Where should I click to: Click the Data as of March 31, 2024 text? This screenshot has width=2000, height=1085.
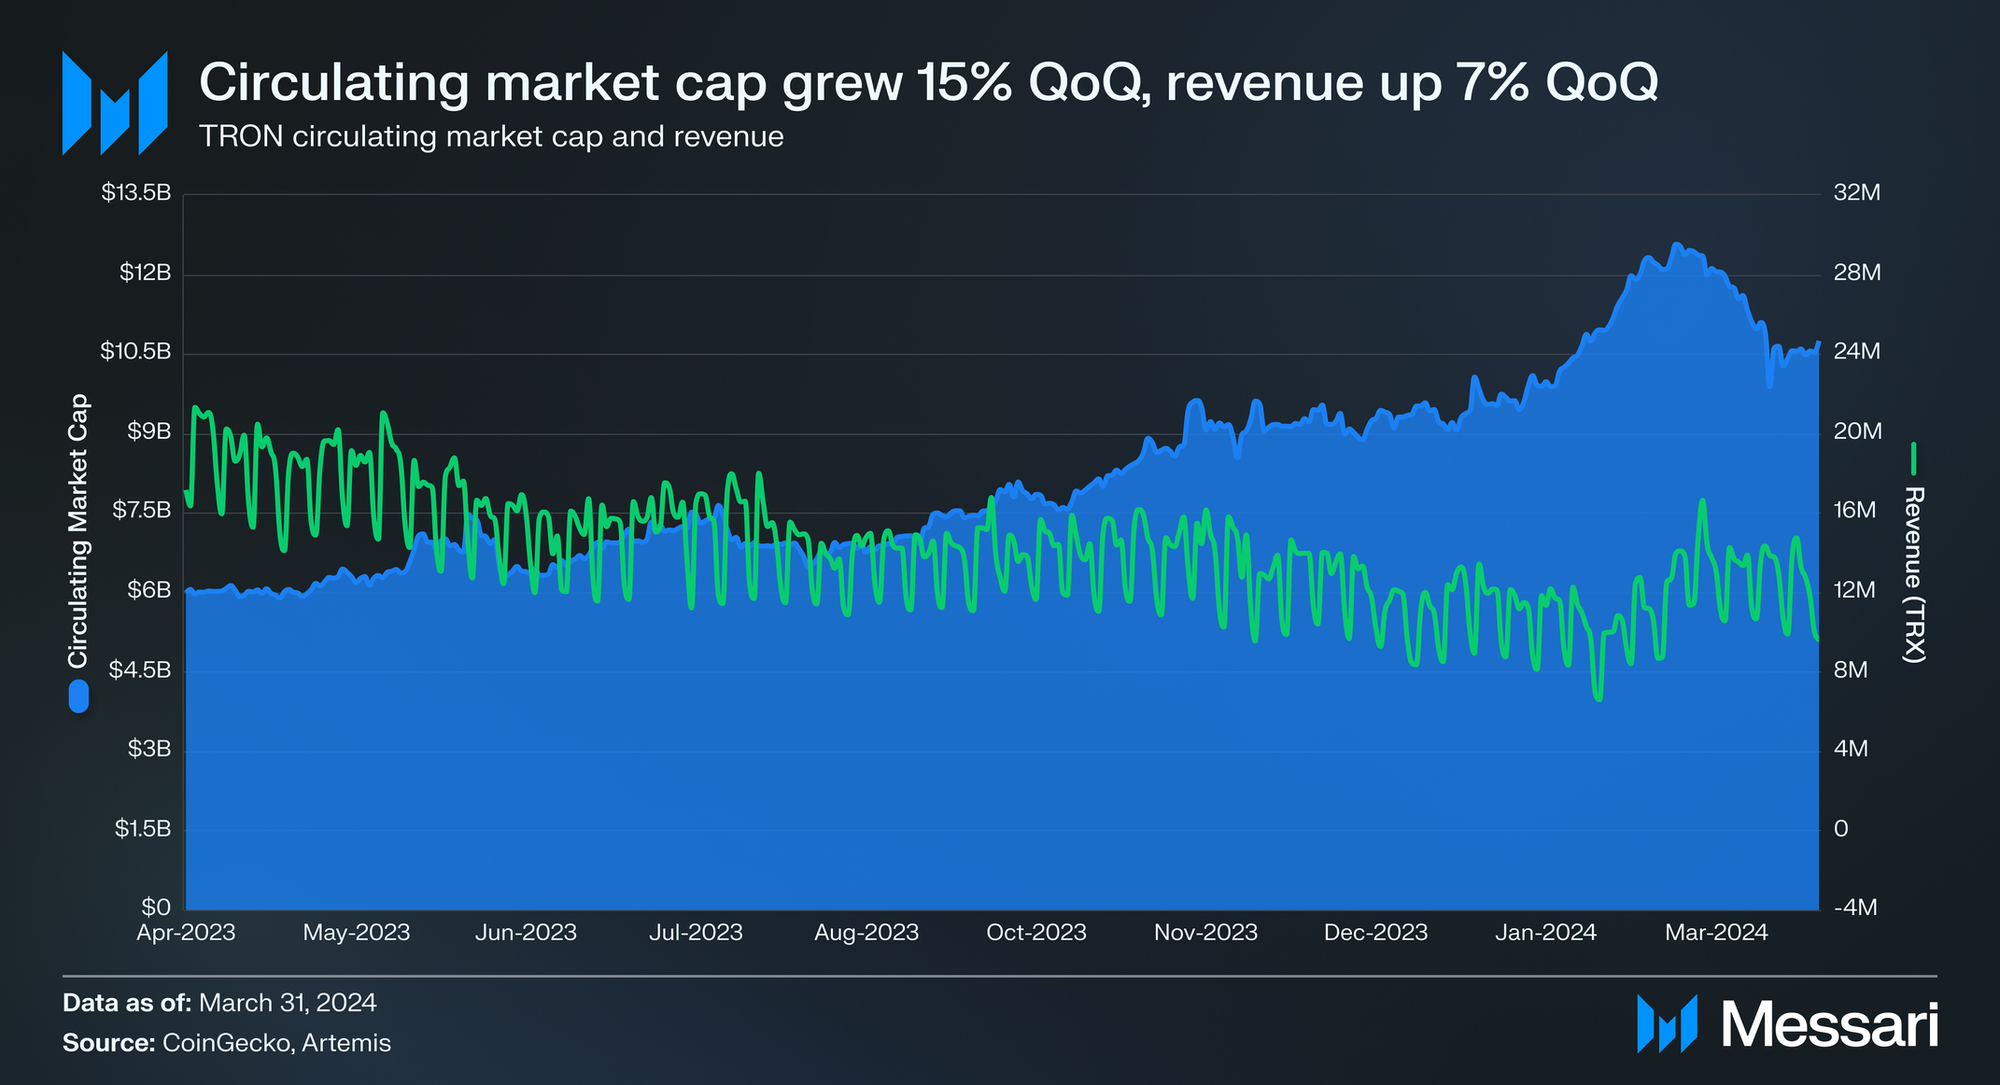coord(220,1003)
